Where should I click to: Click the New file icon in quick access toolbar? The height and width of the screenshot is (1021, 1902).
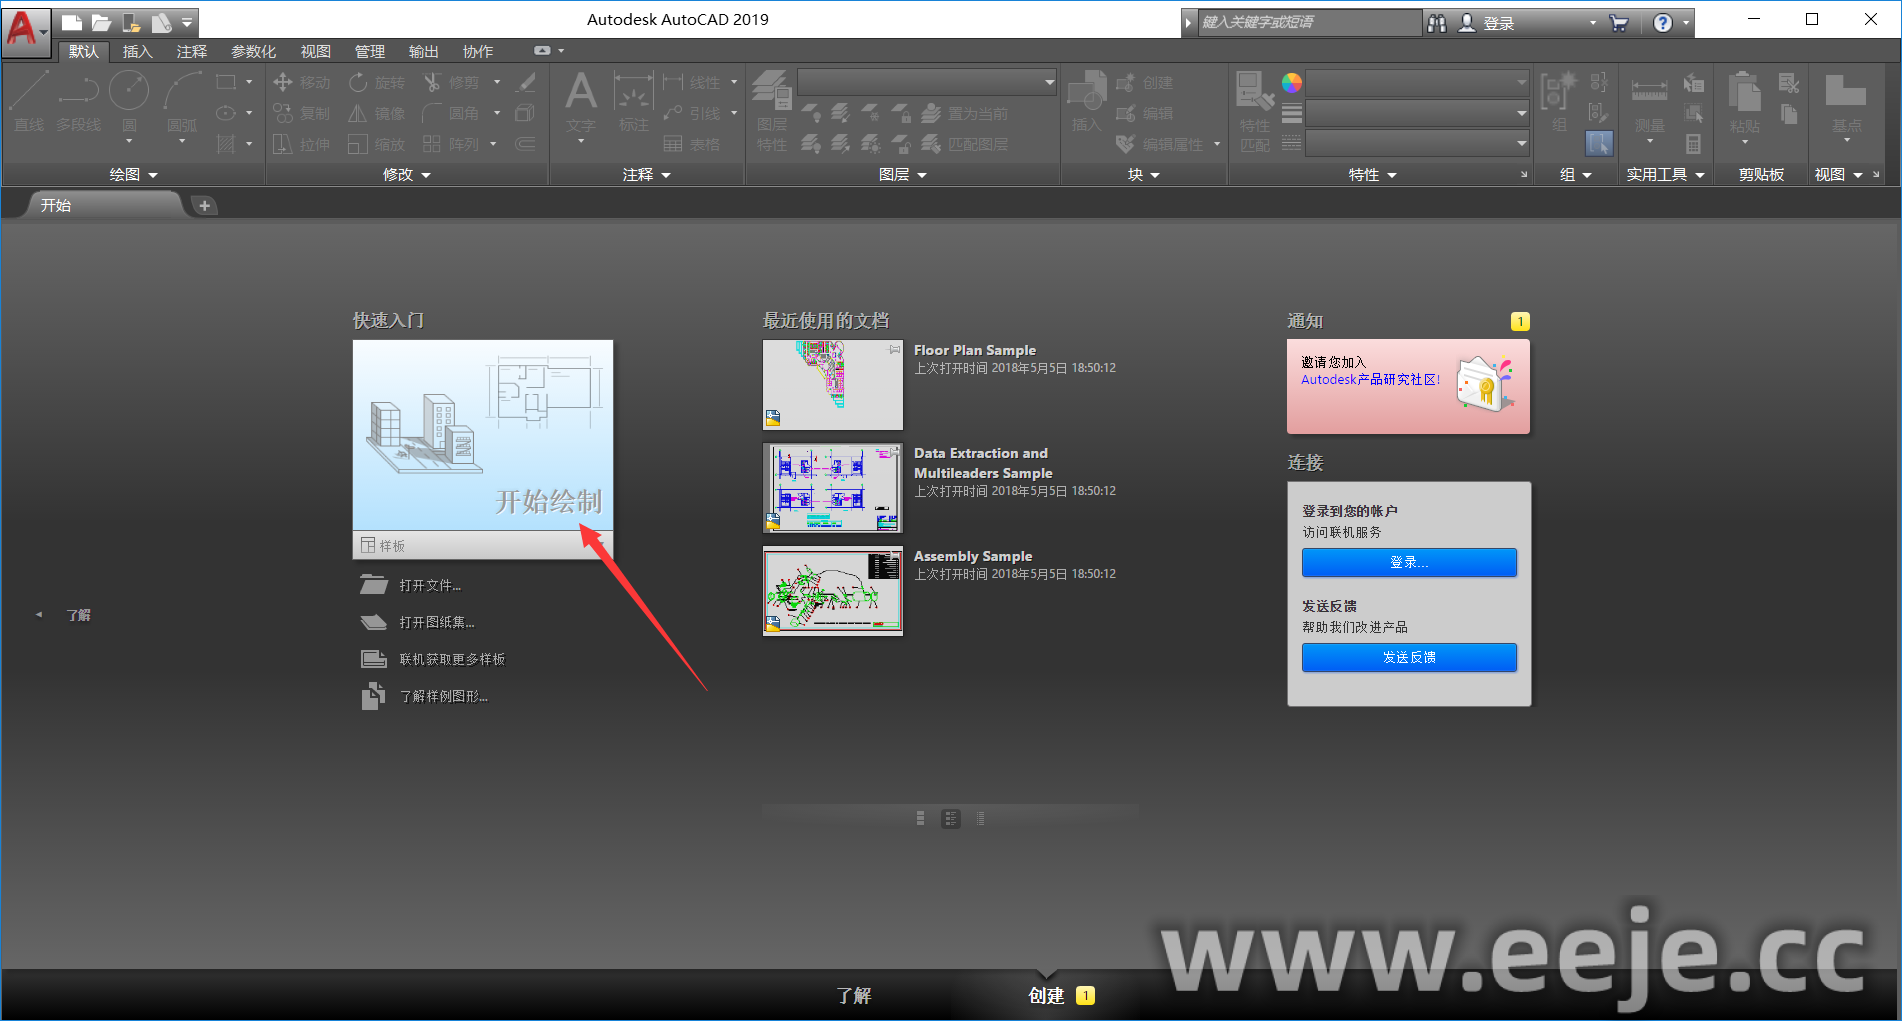(71, 22)
